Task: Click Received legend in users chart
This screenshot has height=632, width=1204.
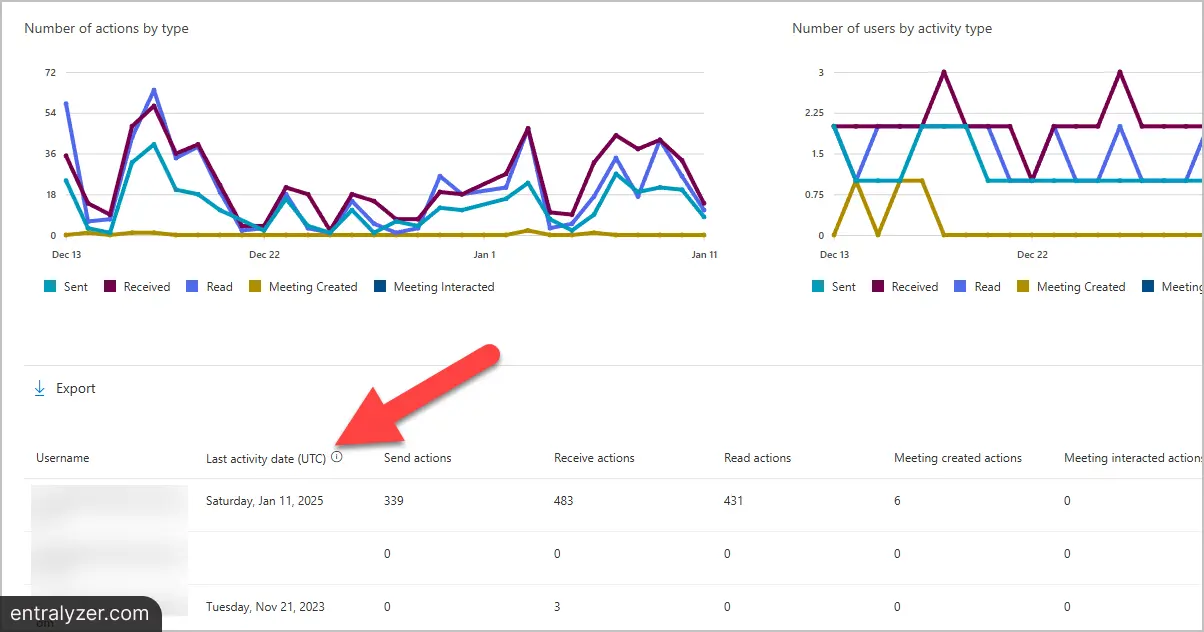Action: [905, 286]
